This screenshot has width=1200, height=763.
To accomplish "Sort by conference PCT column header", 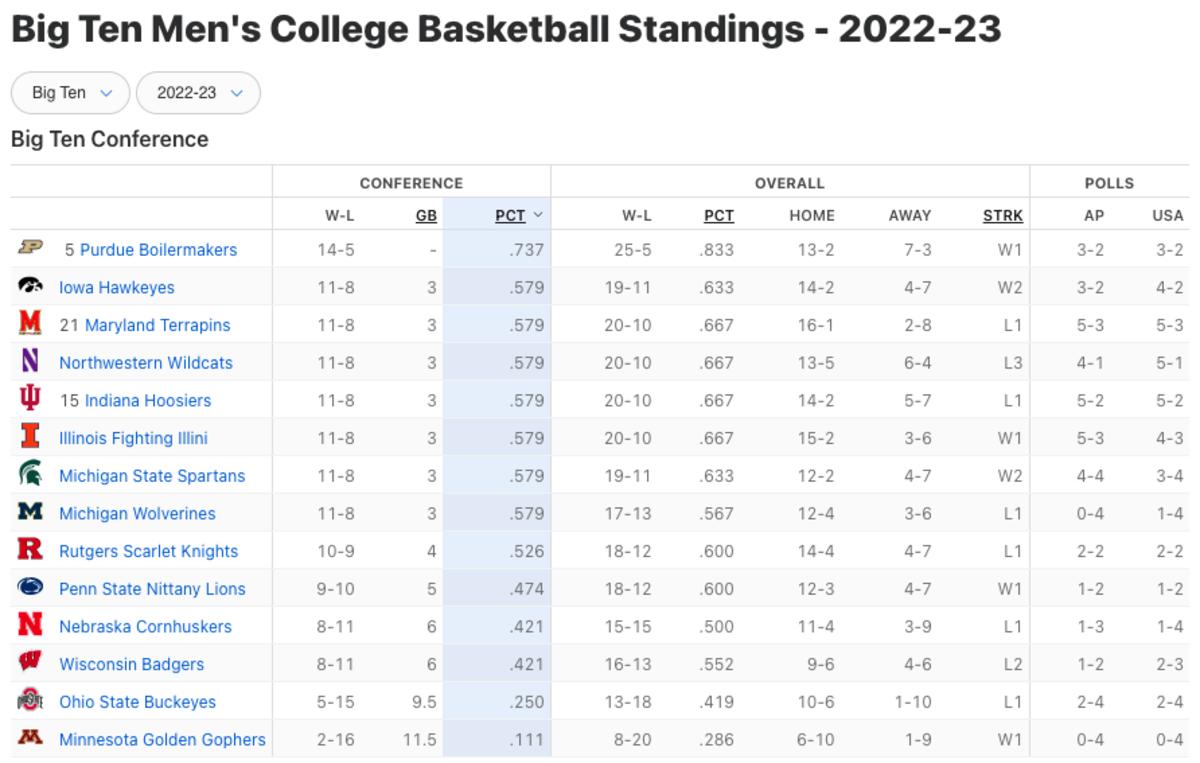I will click(x=511, y=215).
